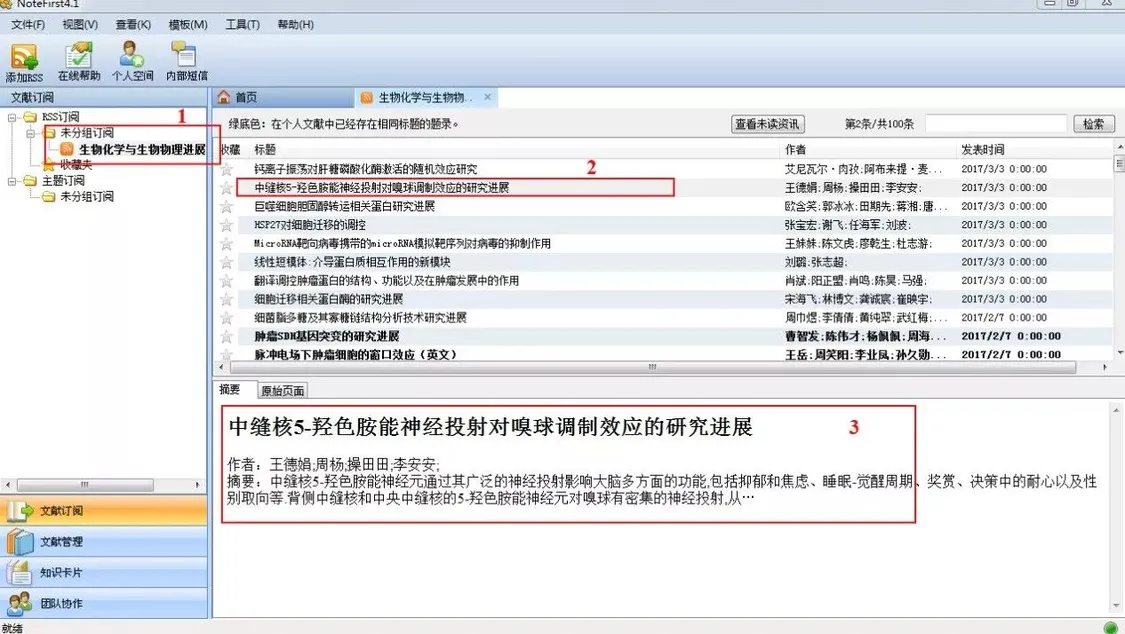
Task: Click author cell 刘璐;张志超;
Action: (x=816, y=262)
